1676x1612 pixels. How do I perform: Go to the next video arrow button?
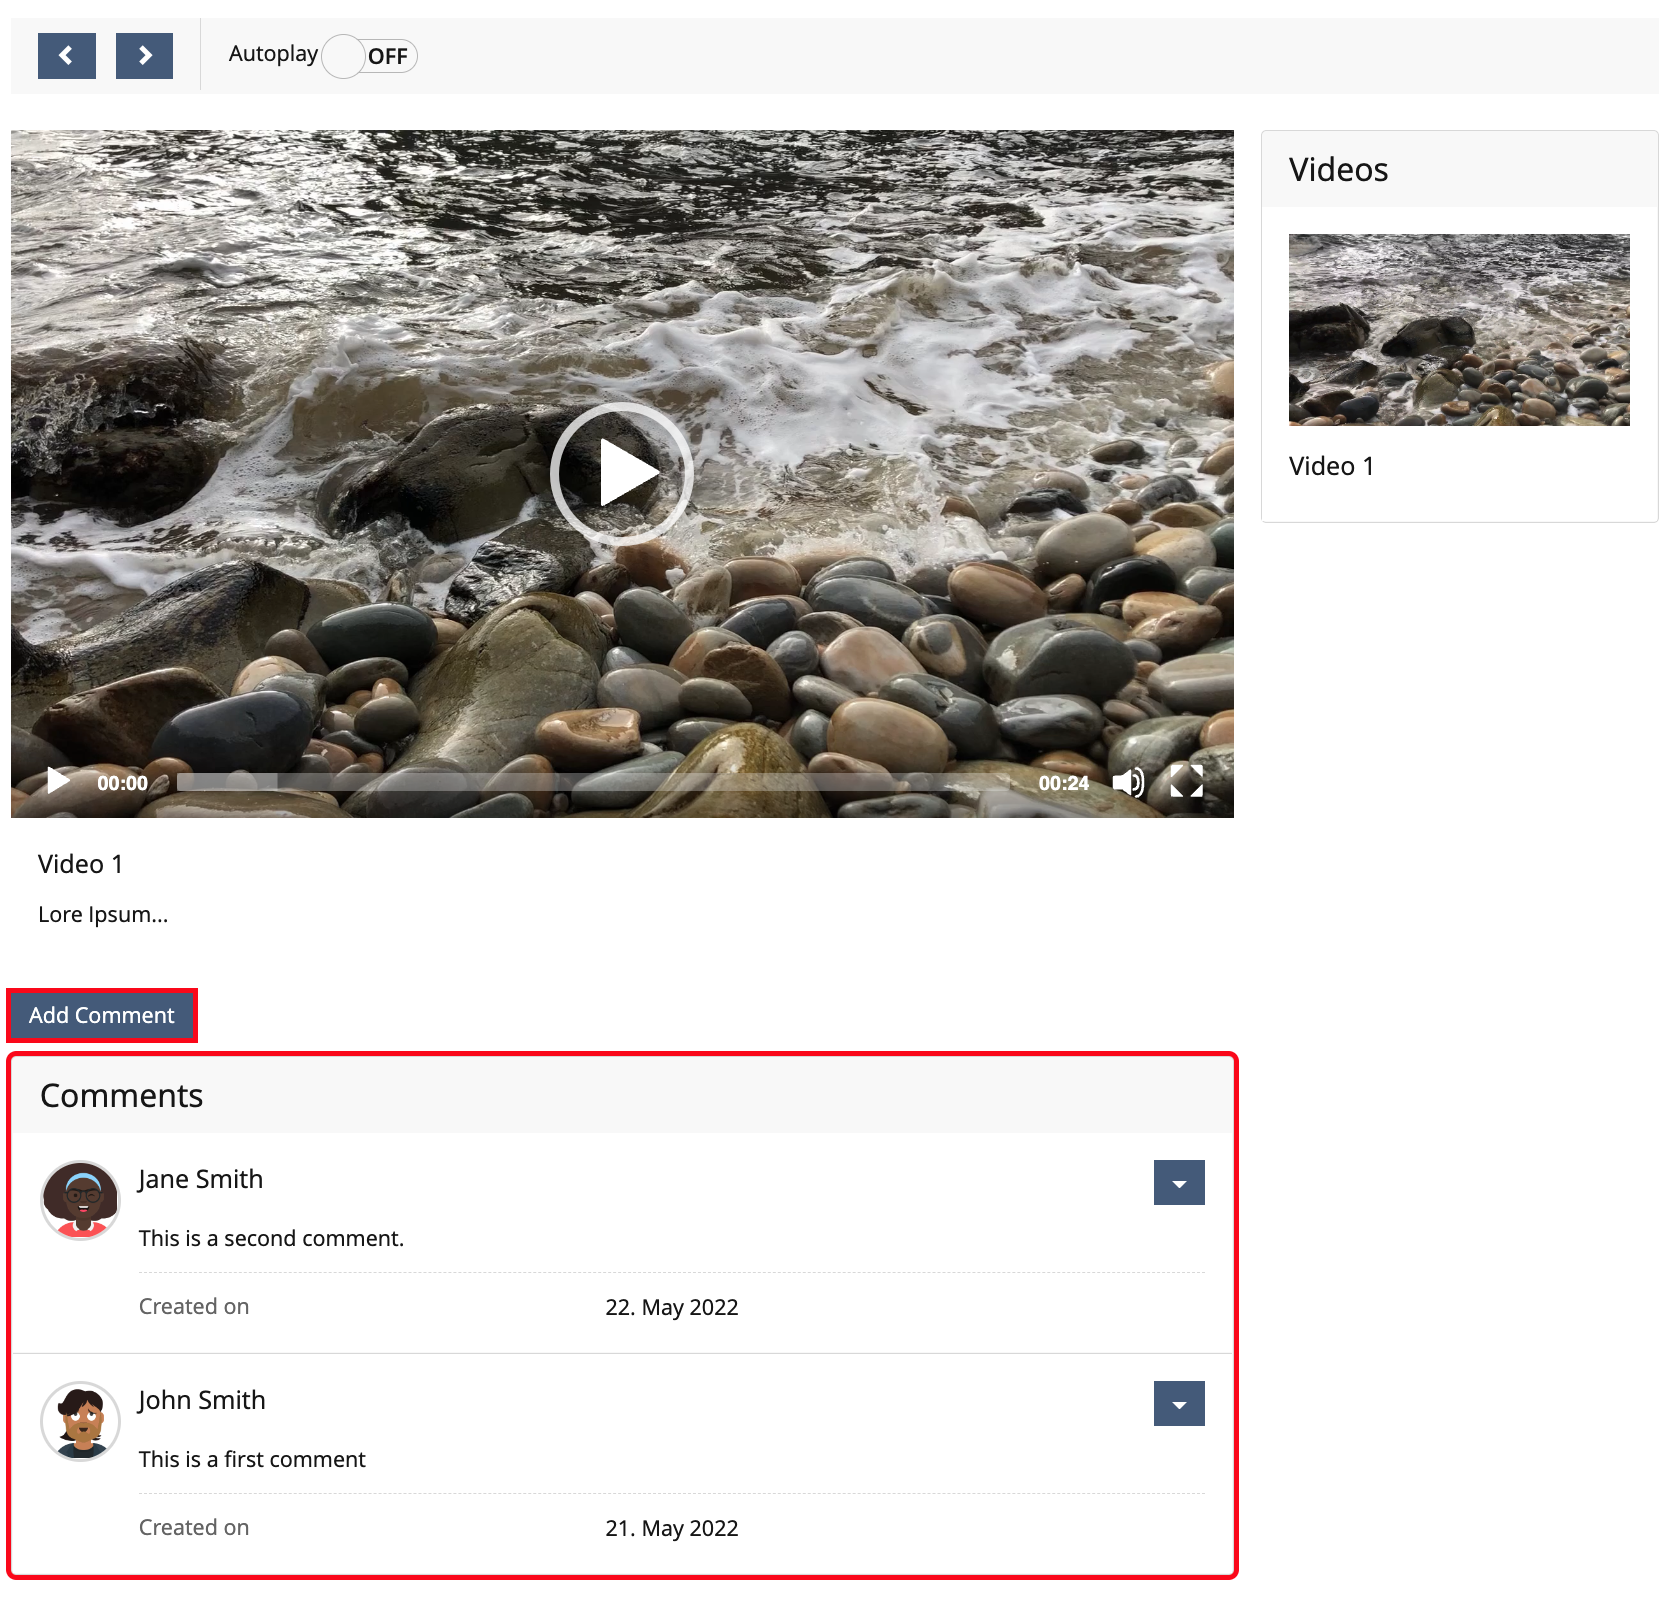tap(144, 56)
